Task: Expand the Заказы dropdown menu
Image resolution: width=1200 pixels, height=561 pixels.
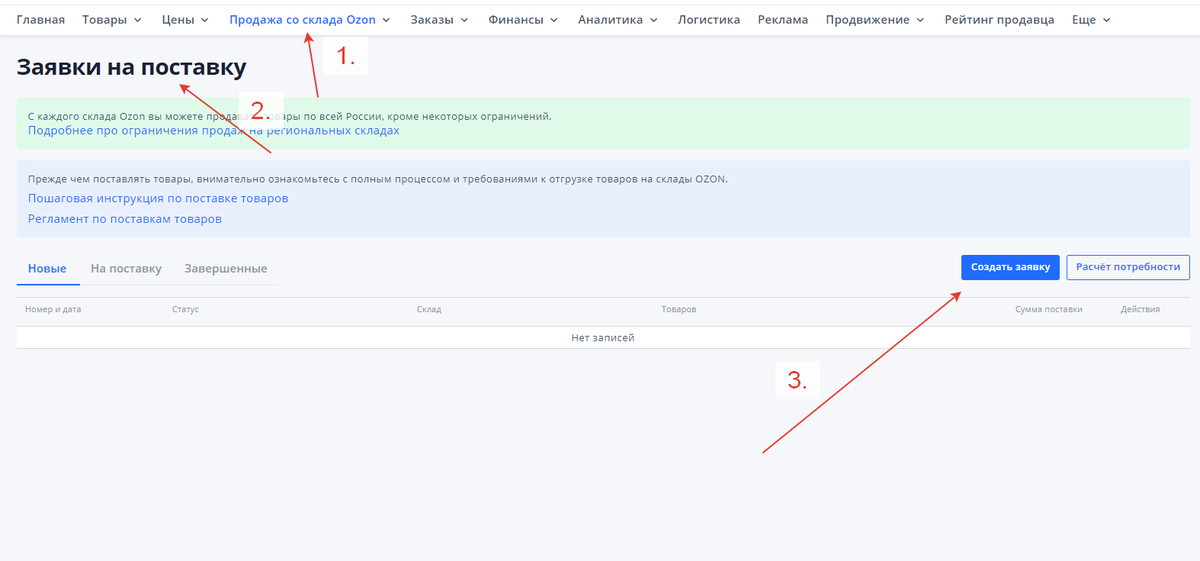Action: tap(439, 20)
